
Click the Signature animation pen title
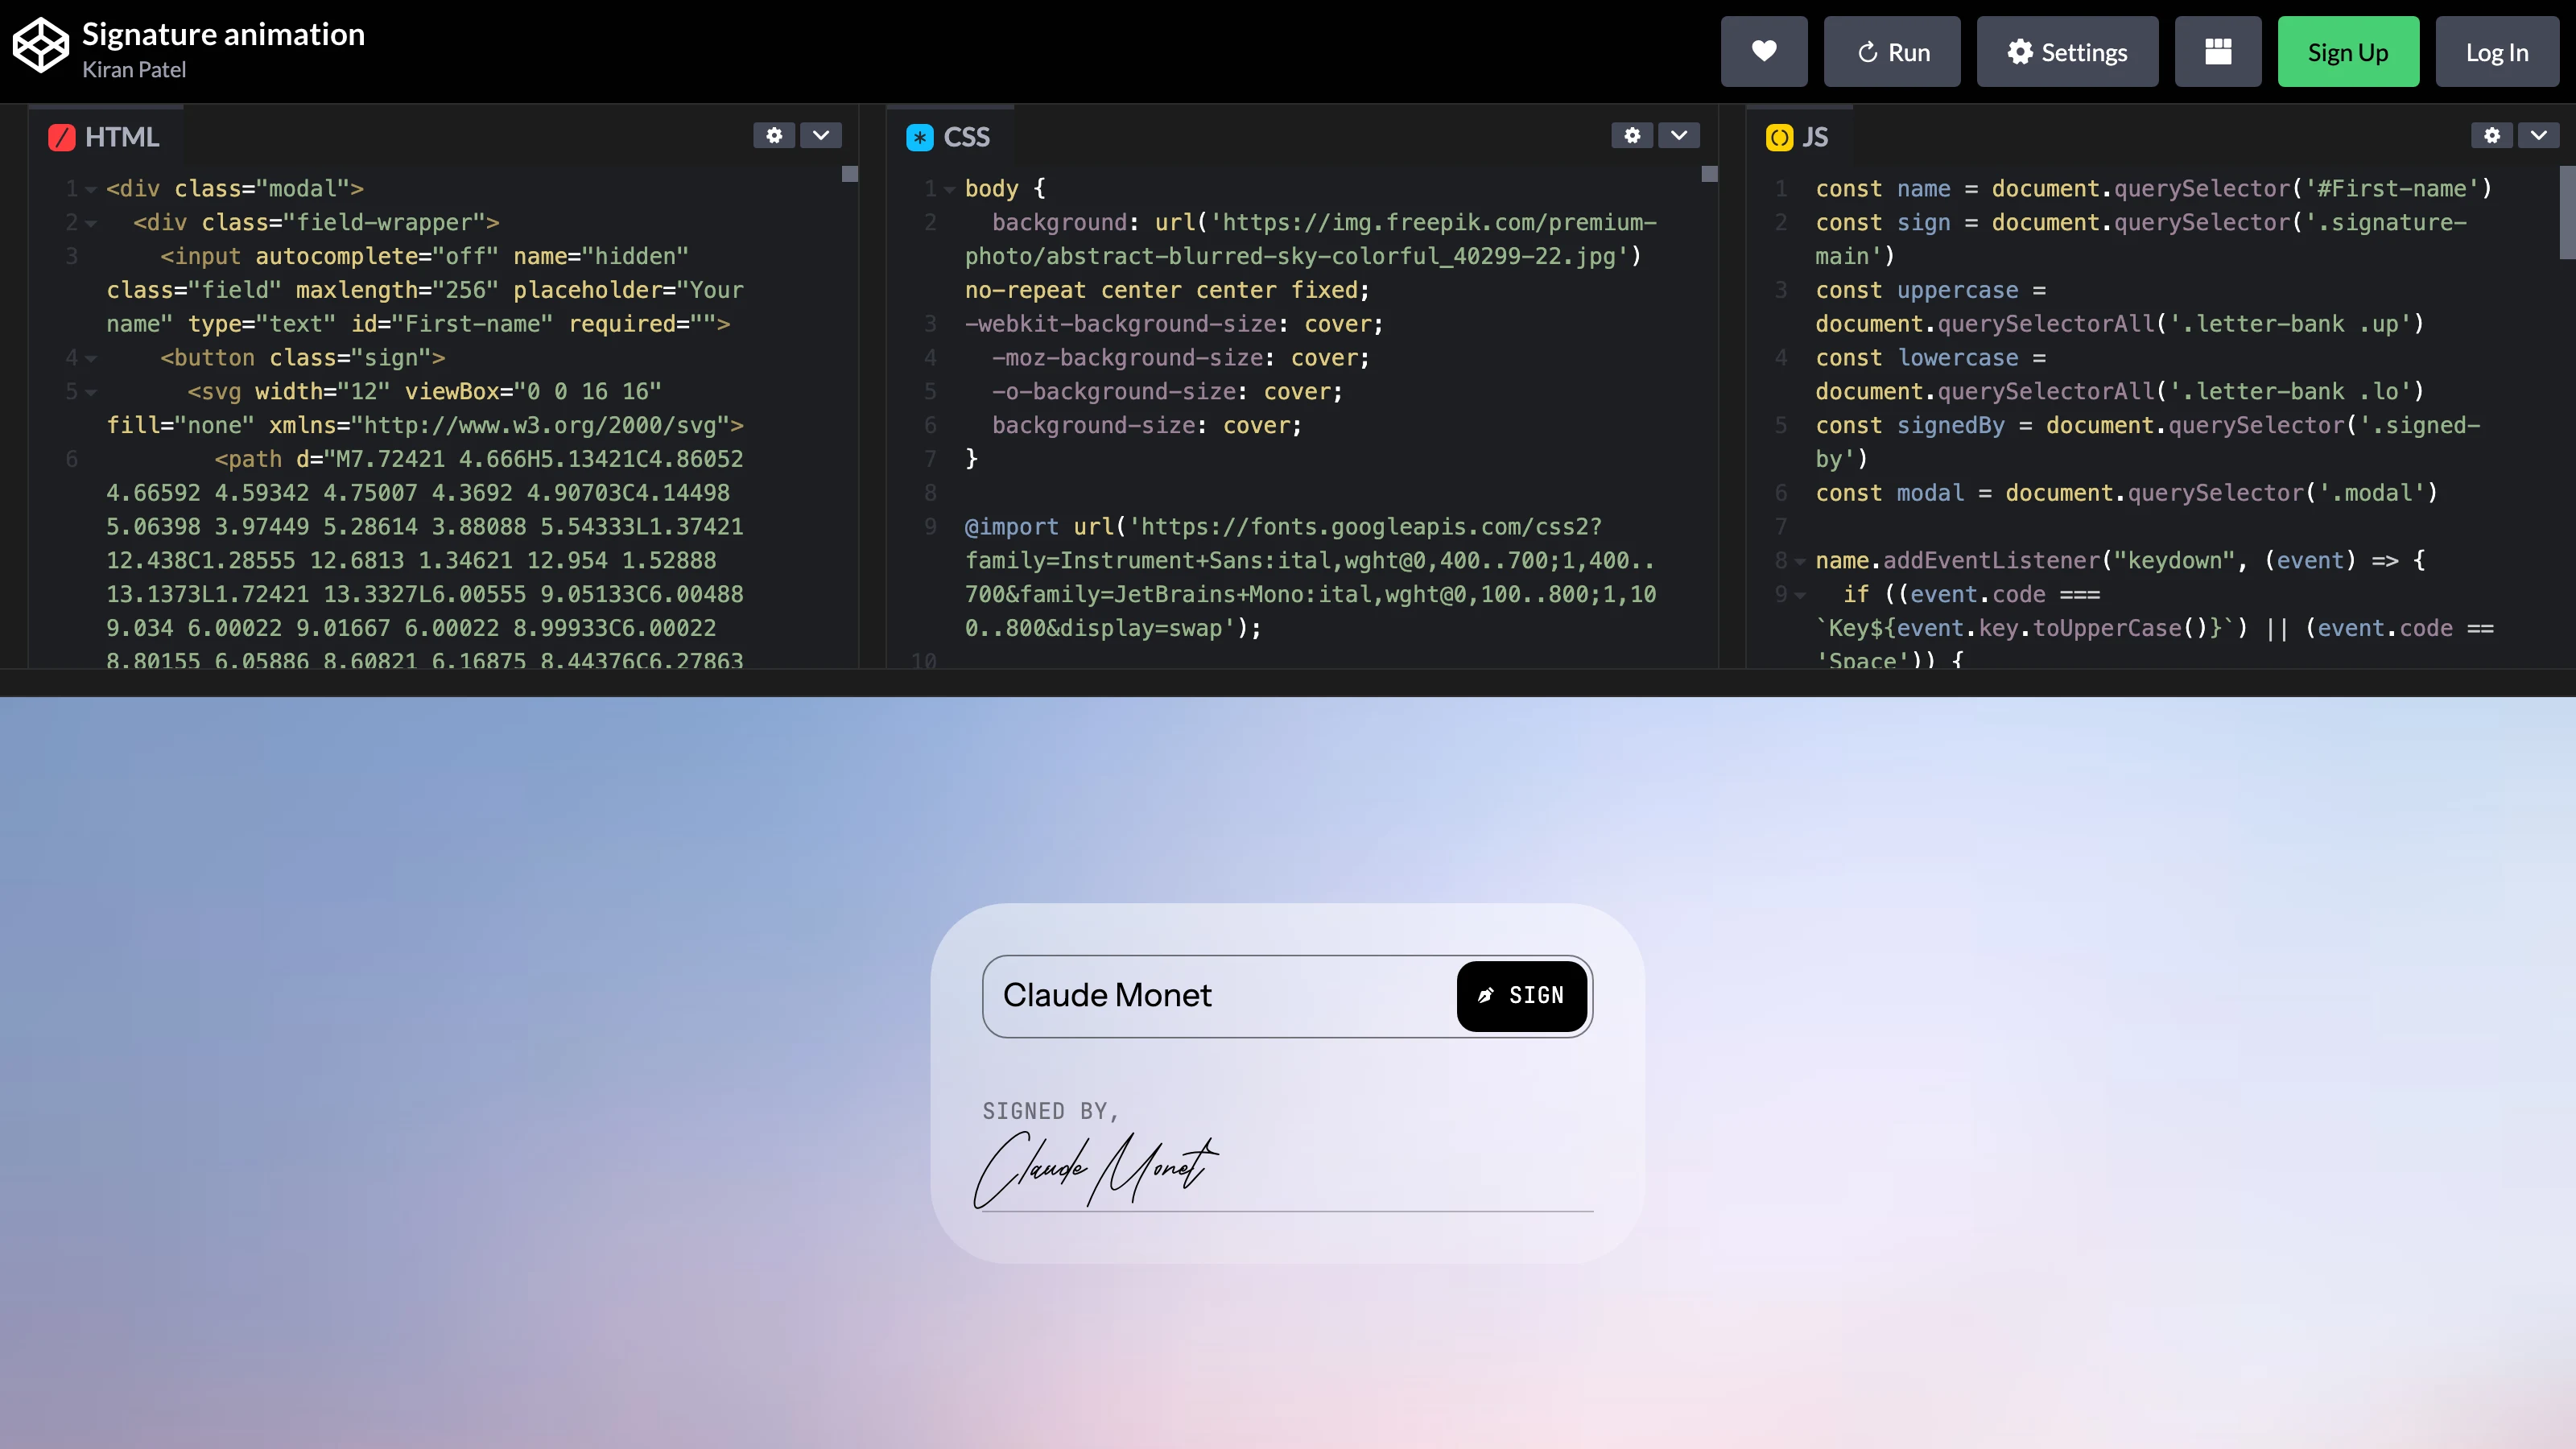[223, 34]
